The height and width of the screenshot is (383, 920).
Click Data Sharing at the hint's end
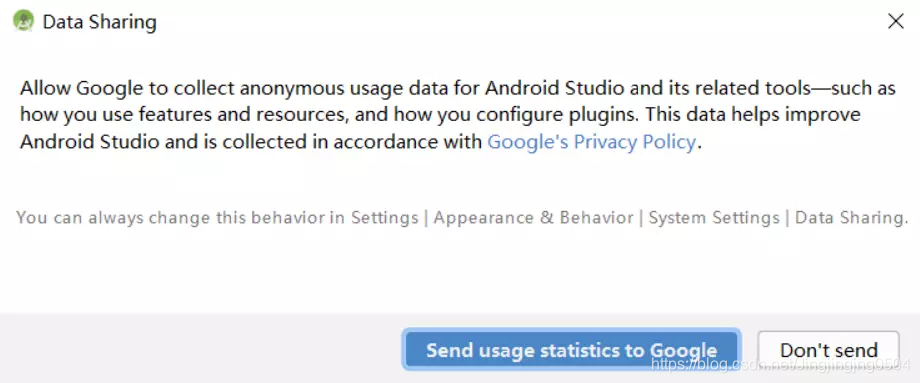[x=851, y=218]
